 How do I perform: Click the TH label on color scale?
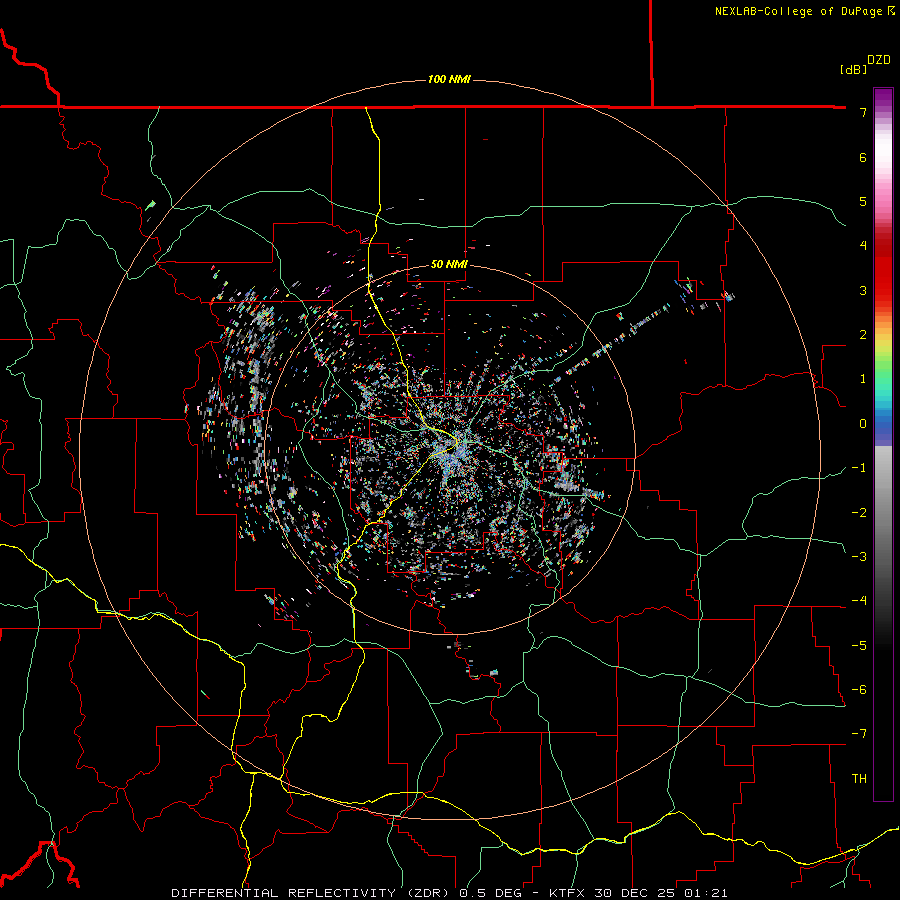[859, 779]
